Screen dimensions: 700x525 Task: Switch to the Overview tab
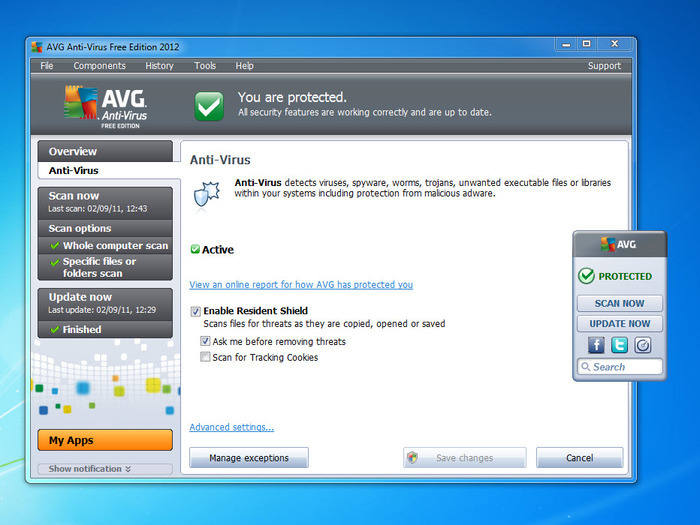coord(73,151)
